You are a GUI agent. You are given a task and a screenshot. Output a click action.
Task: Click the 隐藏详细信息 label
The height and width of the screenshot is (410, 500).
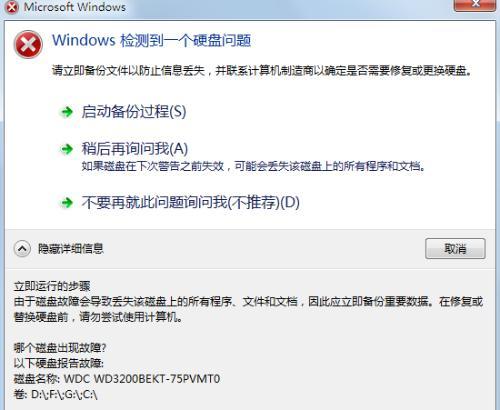pyautogui.click(x=71, y=249)
